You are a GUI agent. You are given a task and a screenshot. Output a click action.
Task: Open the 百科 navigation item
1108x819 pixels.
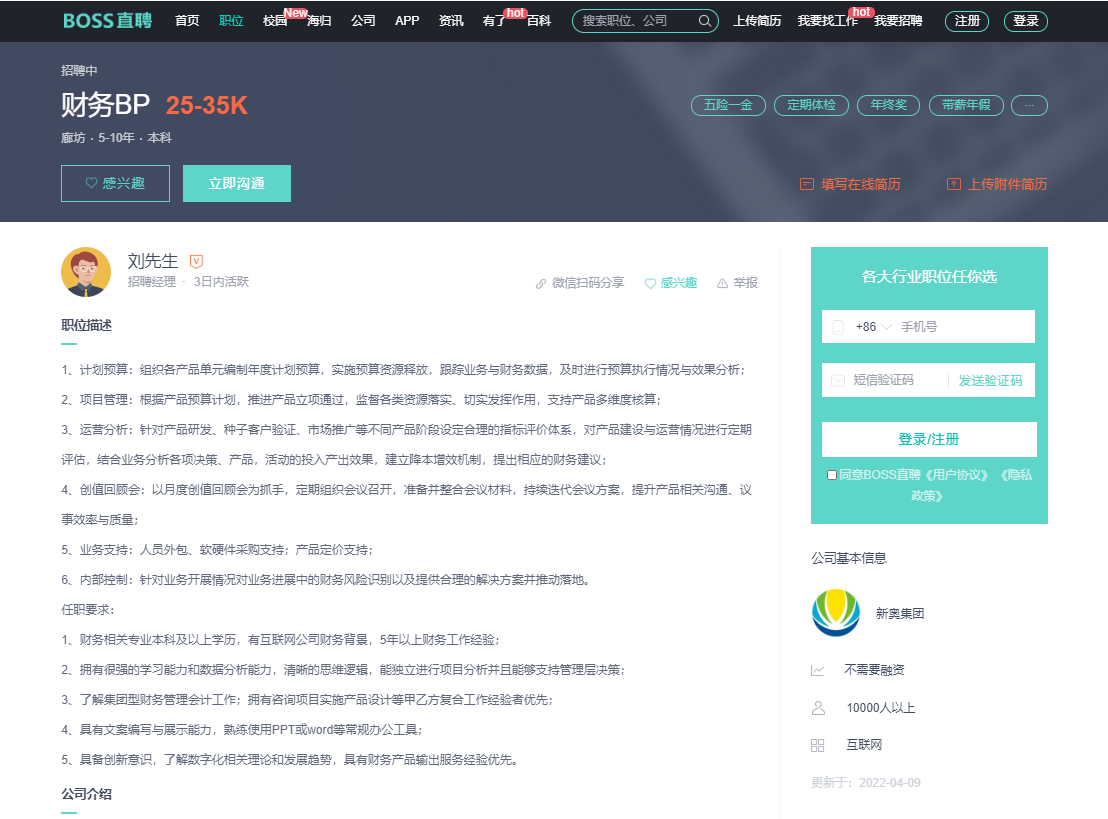(x=539, y=21)
